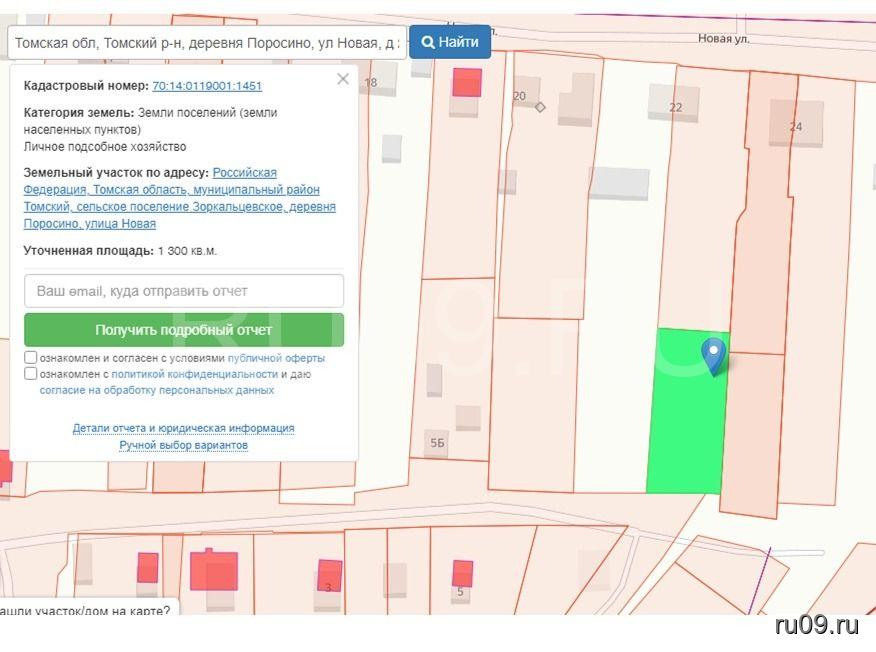
Task: Click the red building above house 20
Action: [467, 82]
